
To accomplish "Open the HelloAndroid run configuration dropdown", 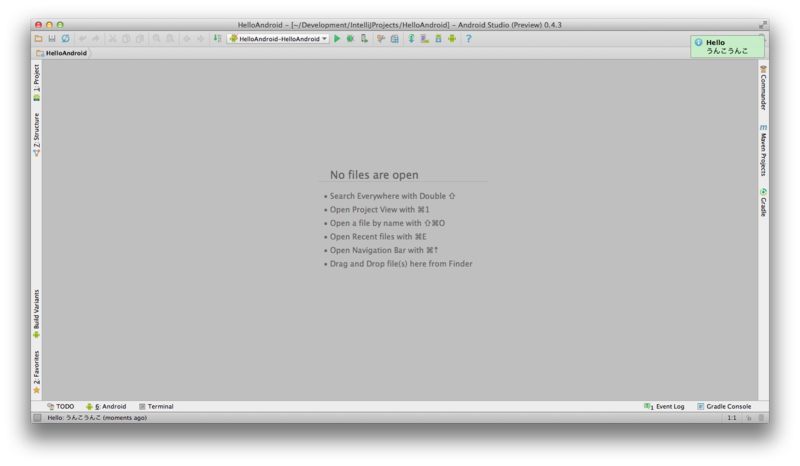I will pos(279,39).
